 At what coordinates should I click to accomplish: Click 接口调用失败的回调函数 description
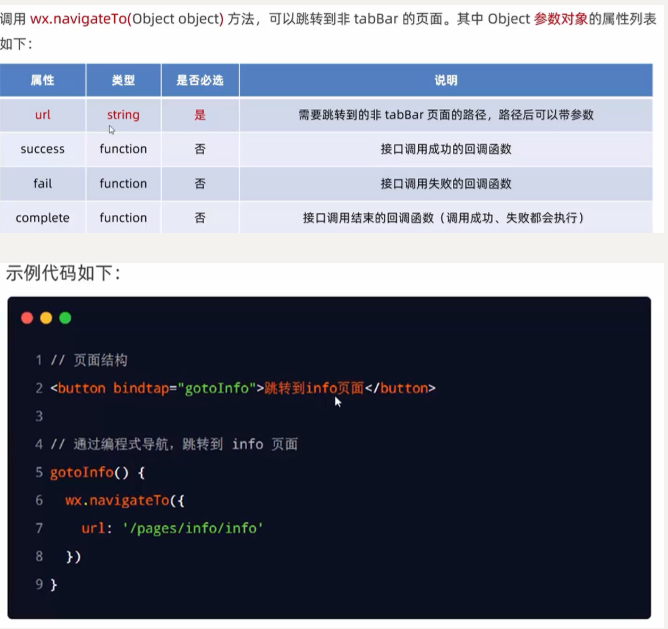(x=446, y=183)
